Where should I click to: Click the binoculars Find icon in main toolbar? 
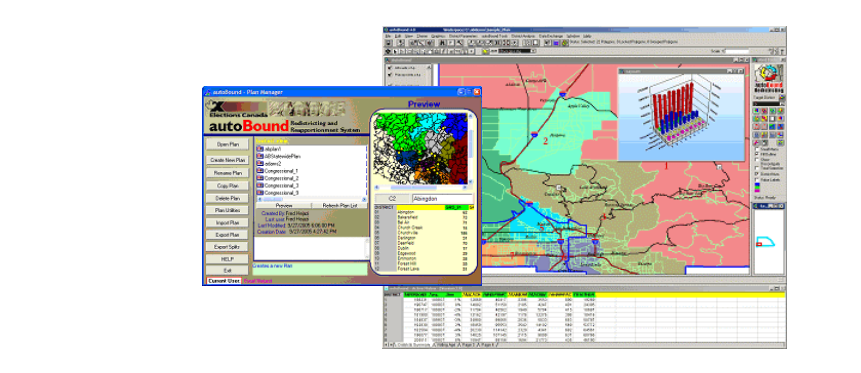(x=442, y=43)
